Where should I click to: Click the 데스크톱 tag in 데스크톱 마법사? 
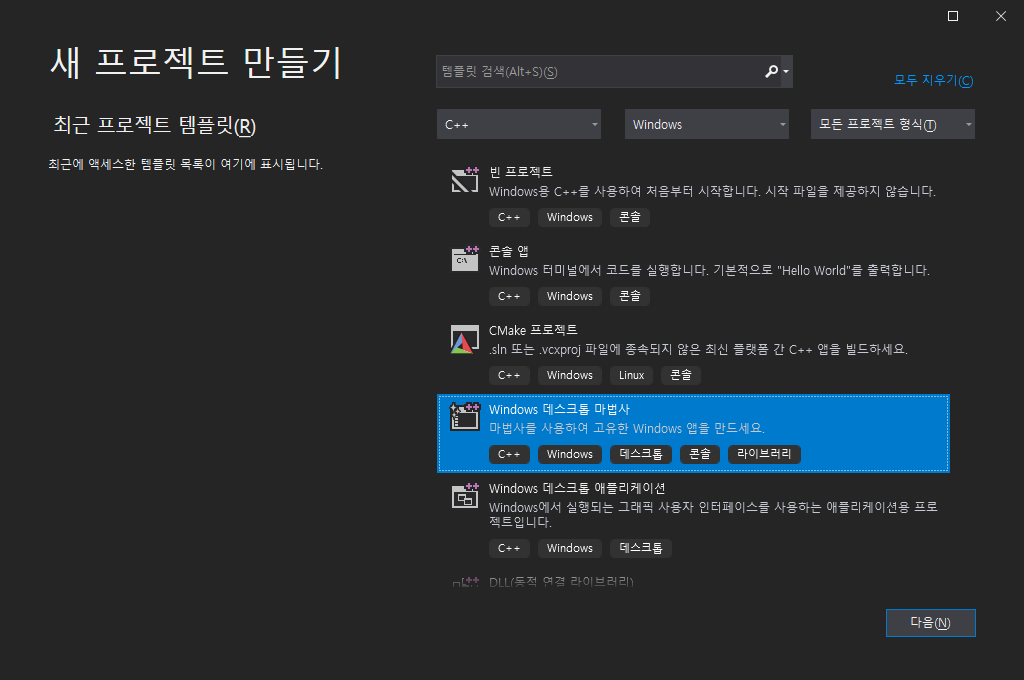tap(641, 454)
